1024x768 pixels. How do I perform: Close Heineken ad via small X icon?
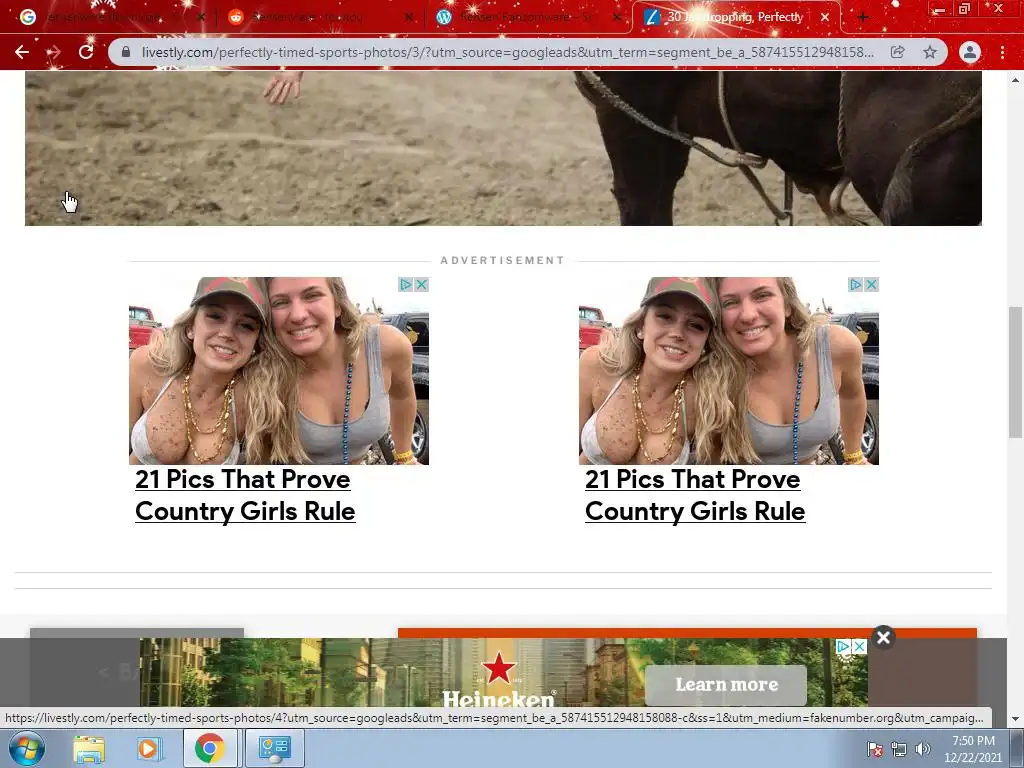(x=860, y=647)
